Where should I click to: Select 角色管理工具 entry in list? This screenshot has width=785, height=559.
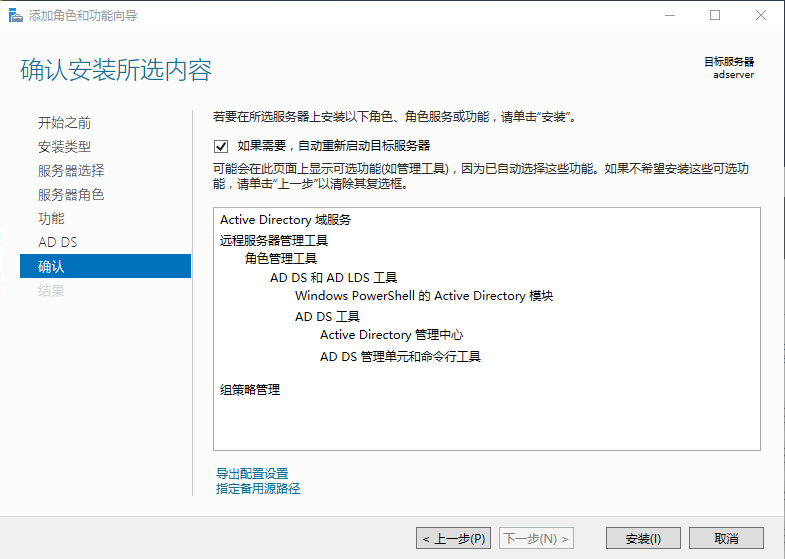281,258
